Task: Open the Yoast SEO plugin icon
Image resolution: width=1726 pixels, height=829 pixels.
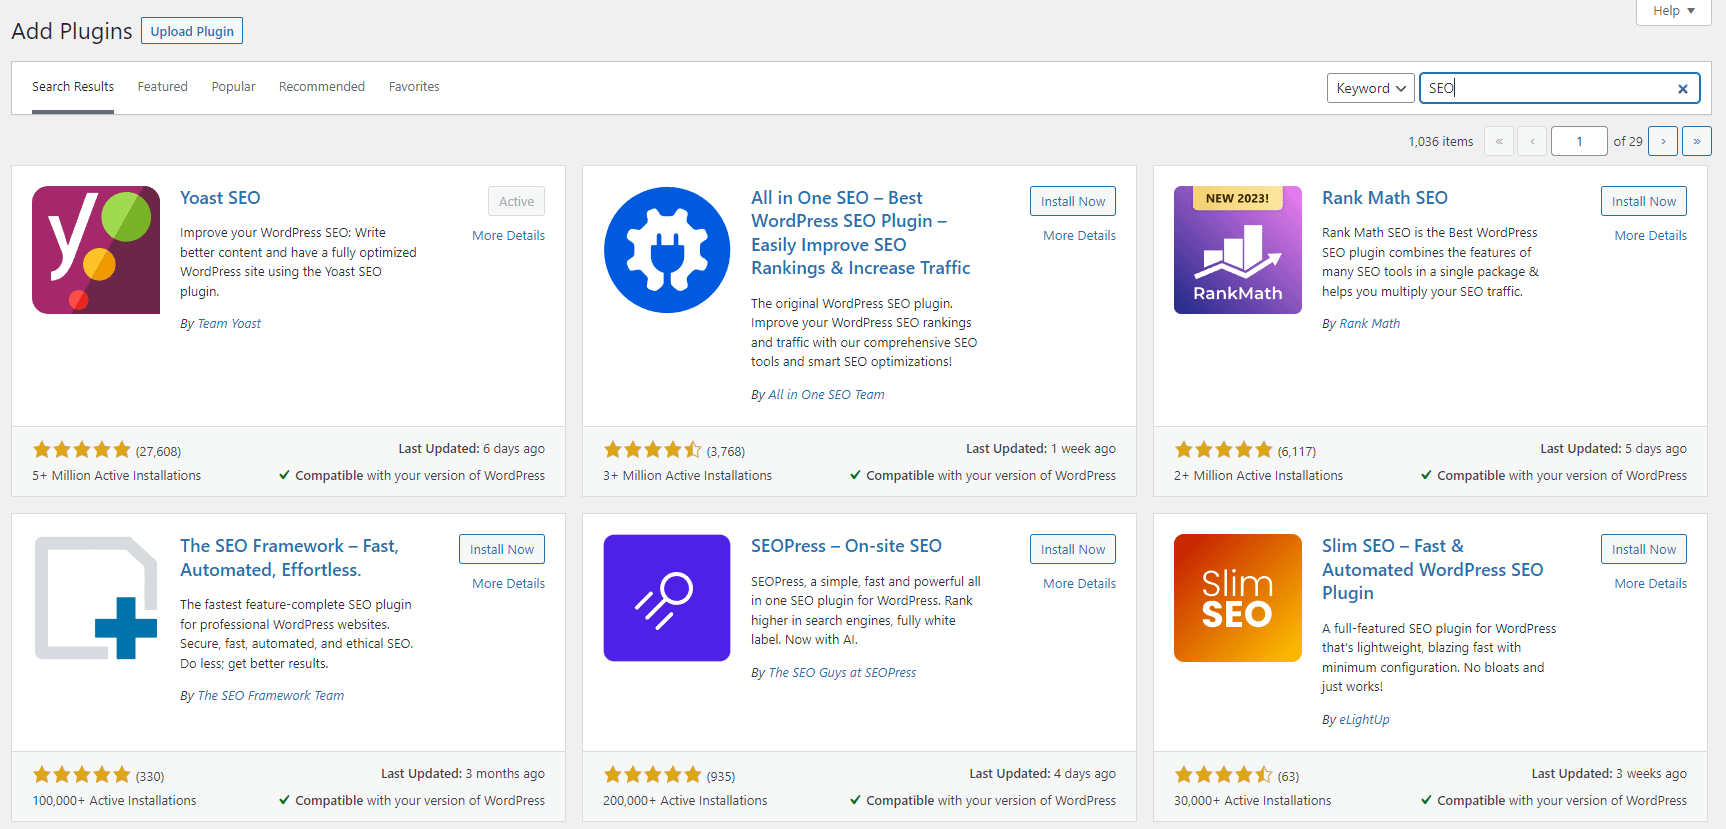Action: [x=96, y=250]
